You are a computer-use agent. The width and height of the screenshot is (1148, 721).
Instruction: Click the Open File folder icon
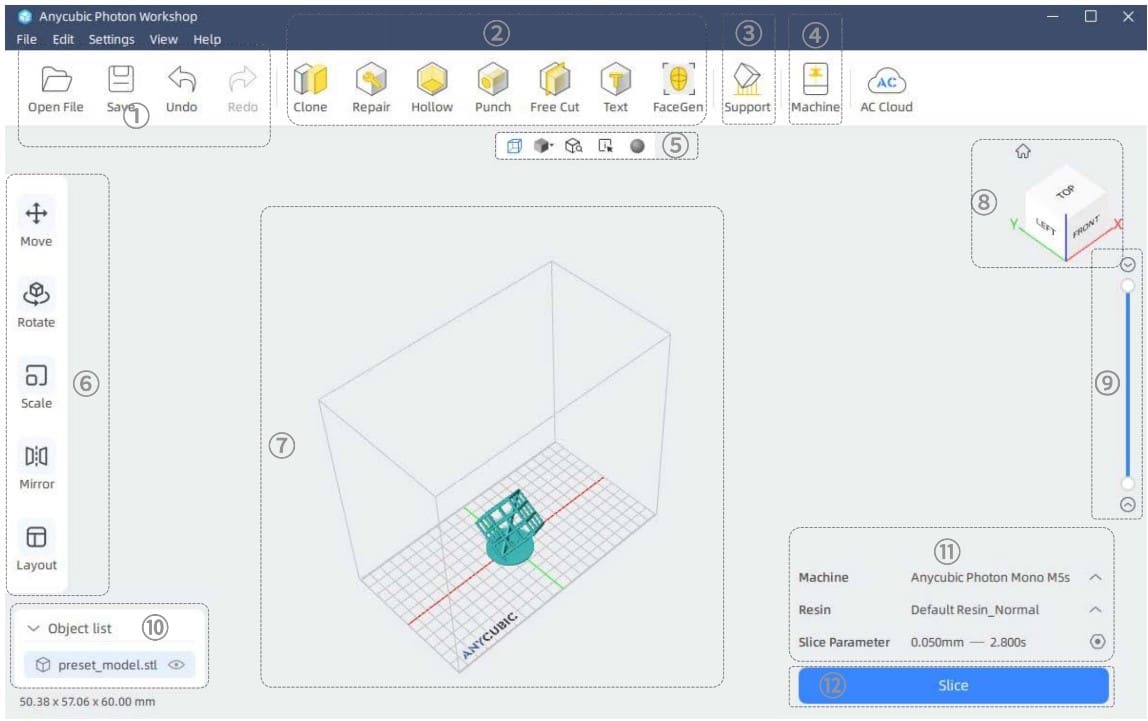pos(56,79)
